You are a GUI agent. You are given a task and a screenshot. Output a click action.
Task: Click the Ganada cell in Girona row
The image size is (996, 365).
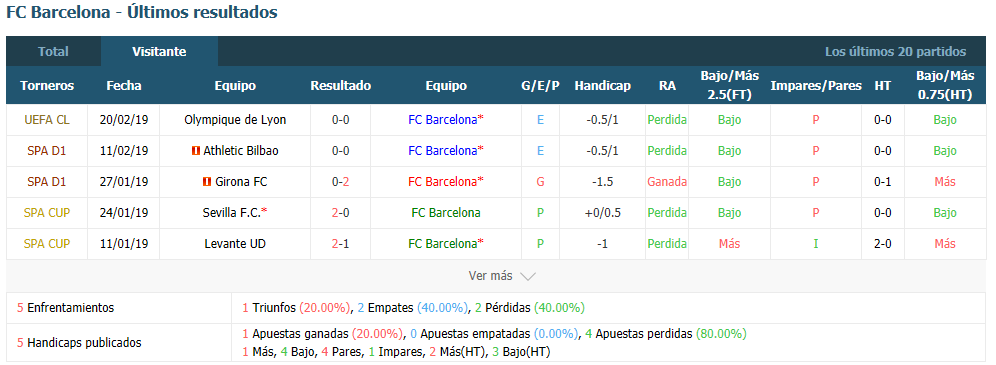click(x=667, y=182)
